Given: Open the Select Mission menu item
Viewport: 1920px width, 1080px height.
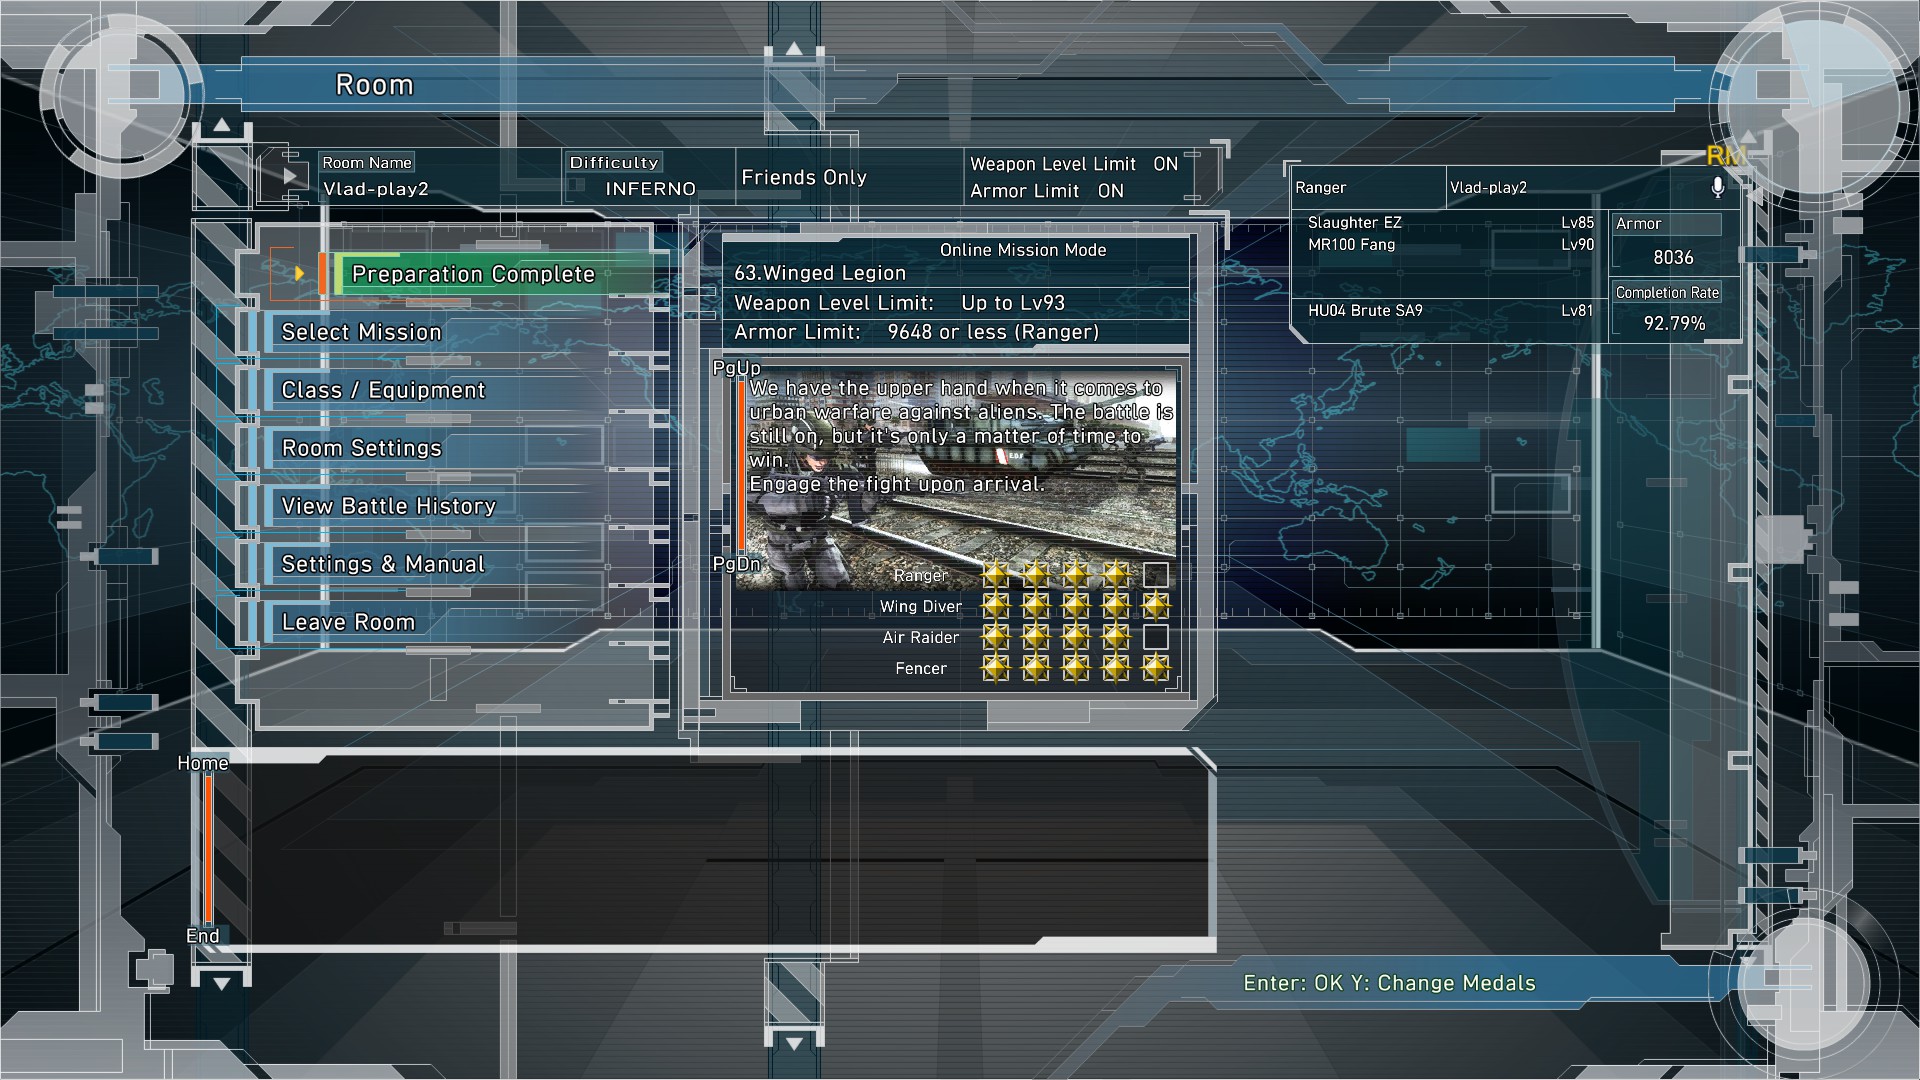Looking at the screenshot, I should 361,332.
